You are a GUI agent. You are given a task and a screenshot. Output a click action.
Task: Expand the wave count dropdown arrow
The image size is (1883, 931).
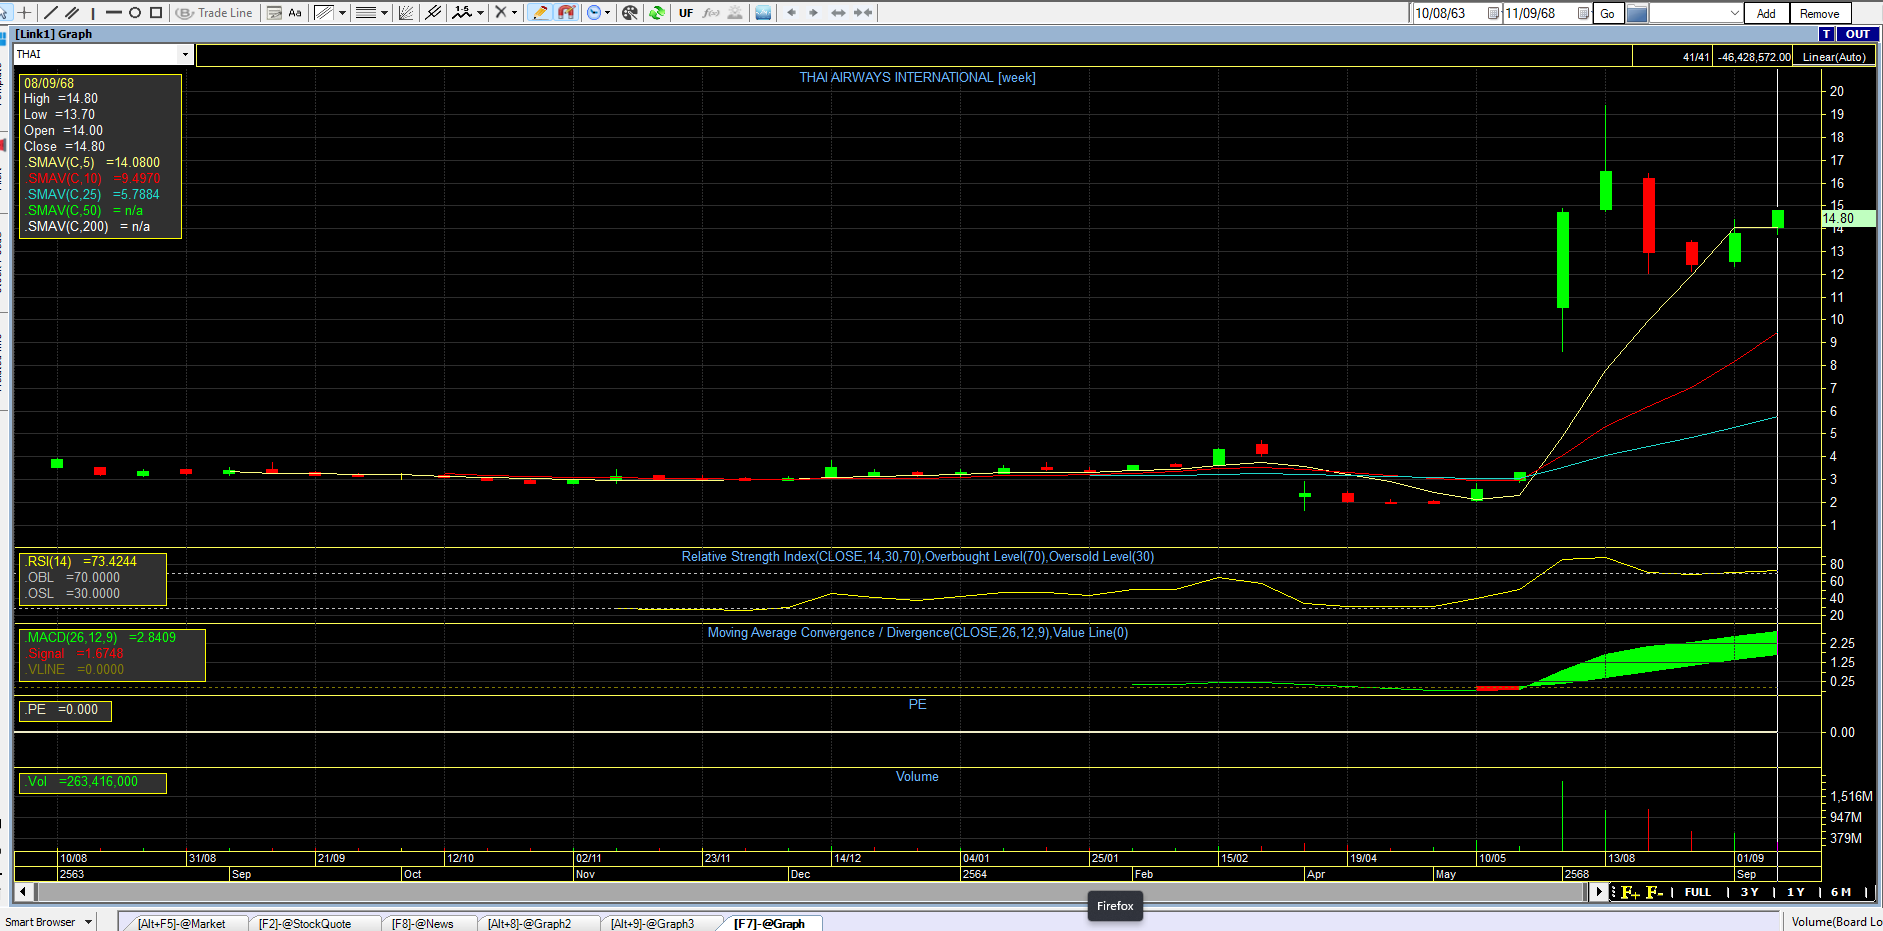click(x=481, y=13)
